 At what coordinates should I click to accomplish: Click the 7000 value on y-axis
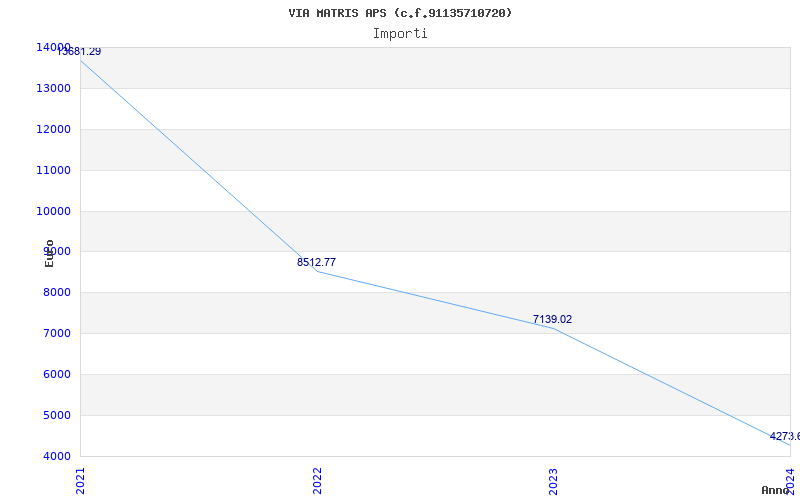click(x=56, y=333)
